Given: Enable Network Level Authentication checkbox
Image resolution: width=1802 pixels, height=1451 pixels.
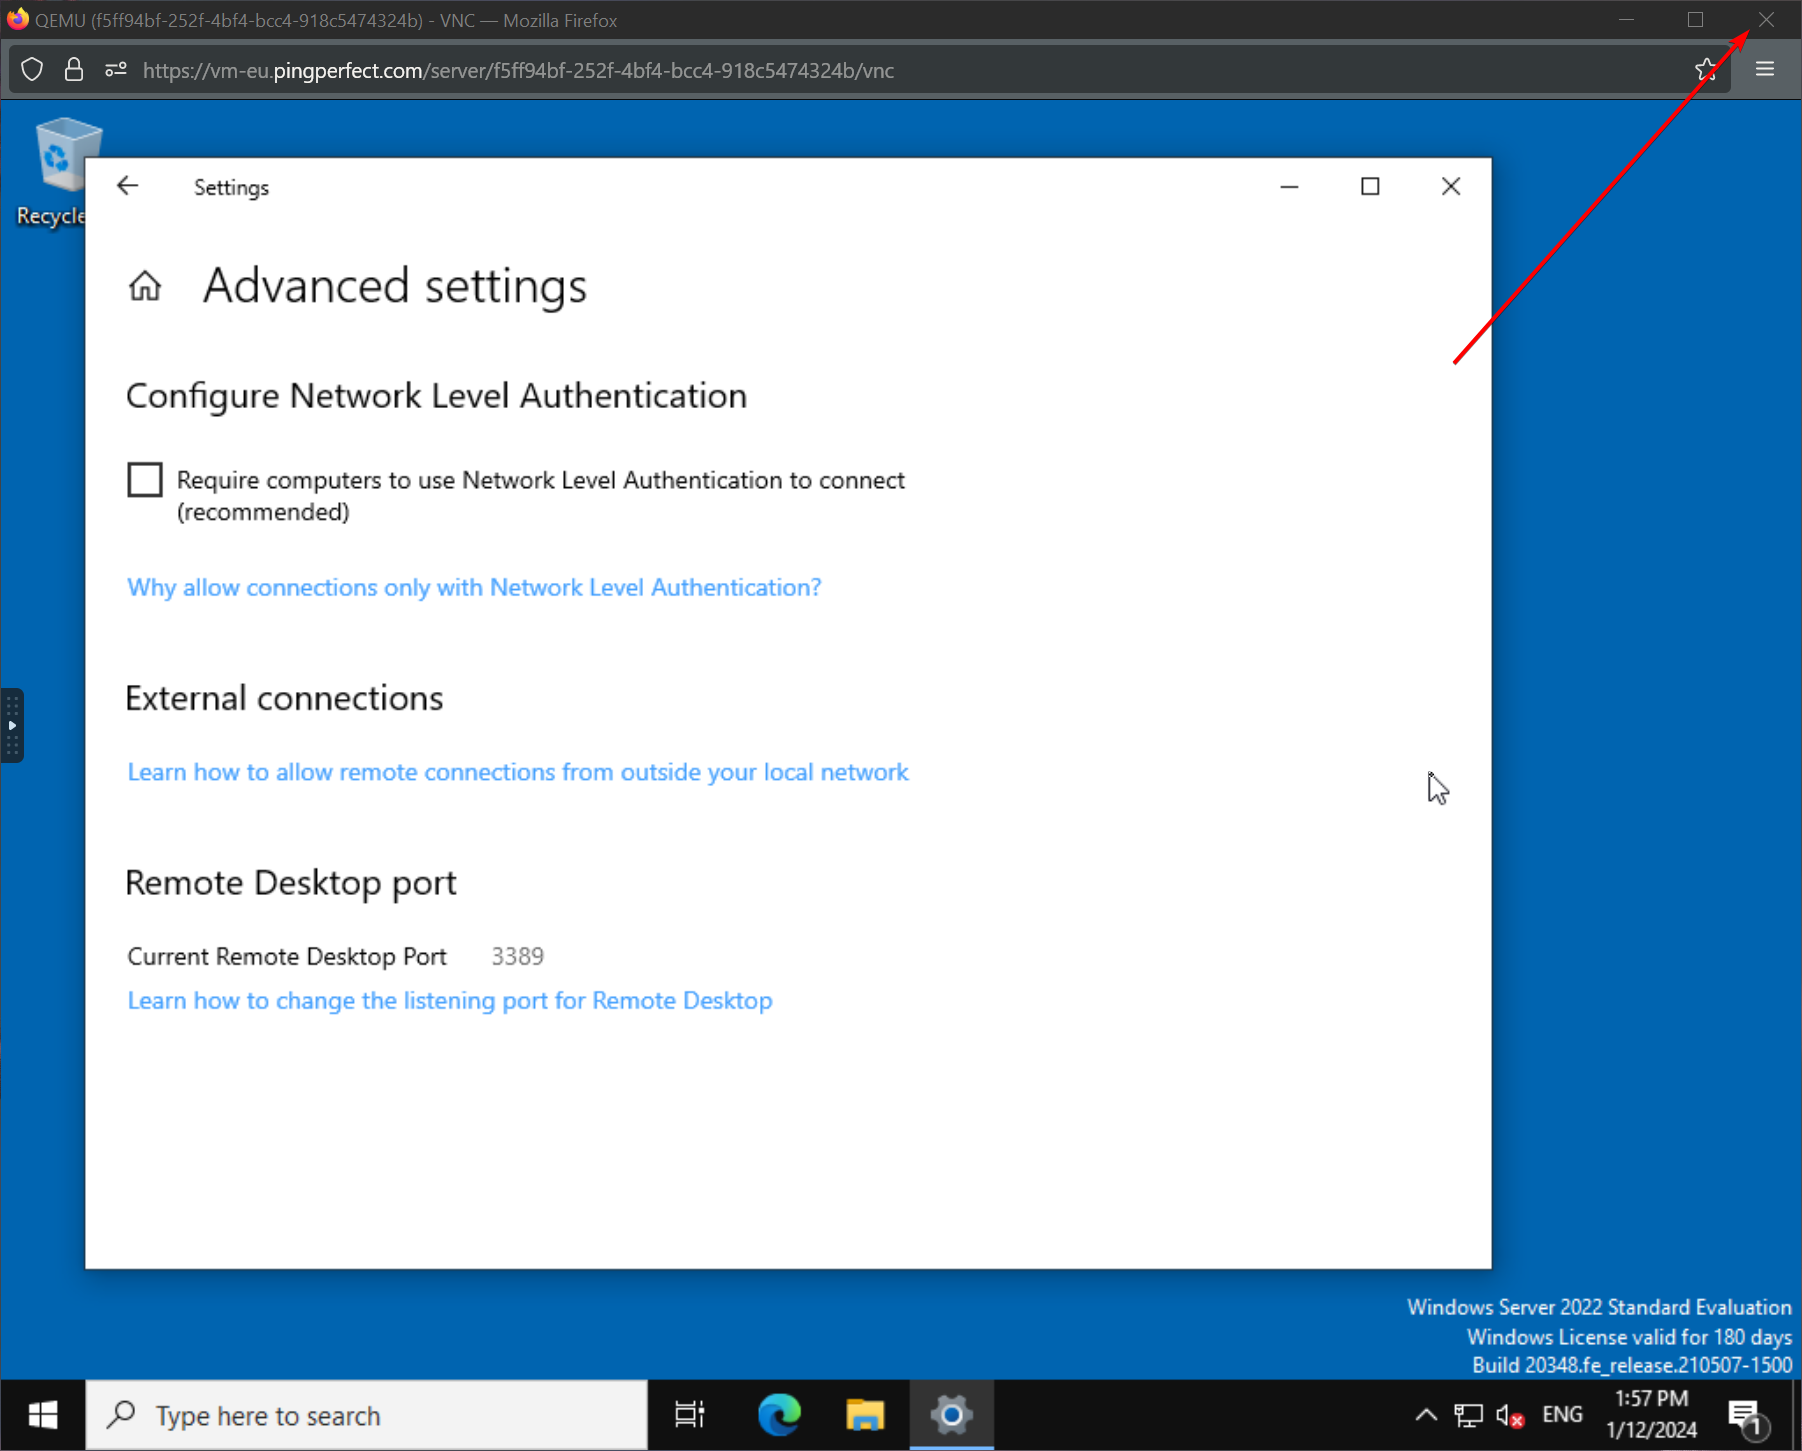Looking at the screenshot, I should (145, 480).
